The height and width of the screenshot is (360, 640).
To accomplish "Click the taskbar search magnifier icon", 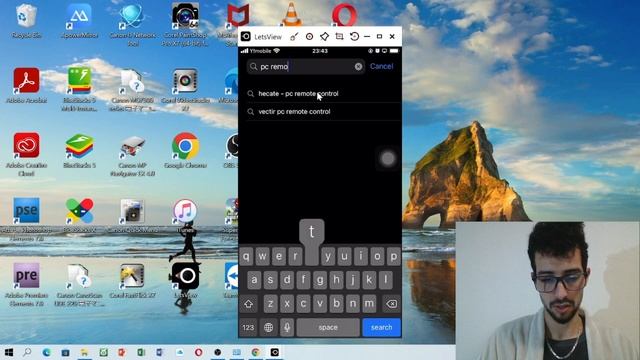I will 27,352.
